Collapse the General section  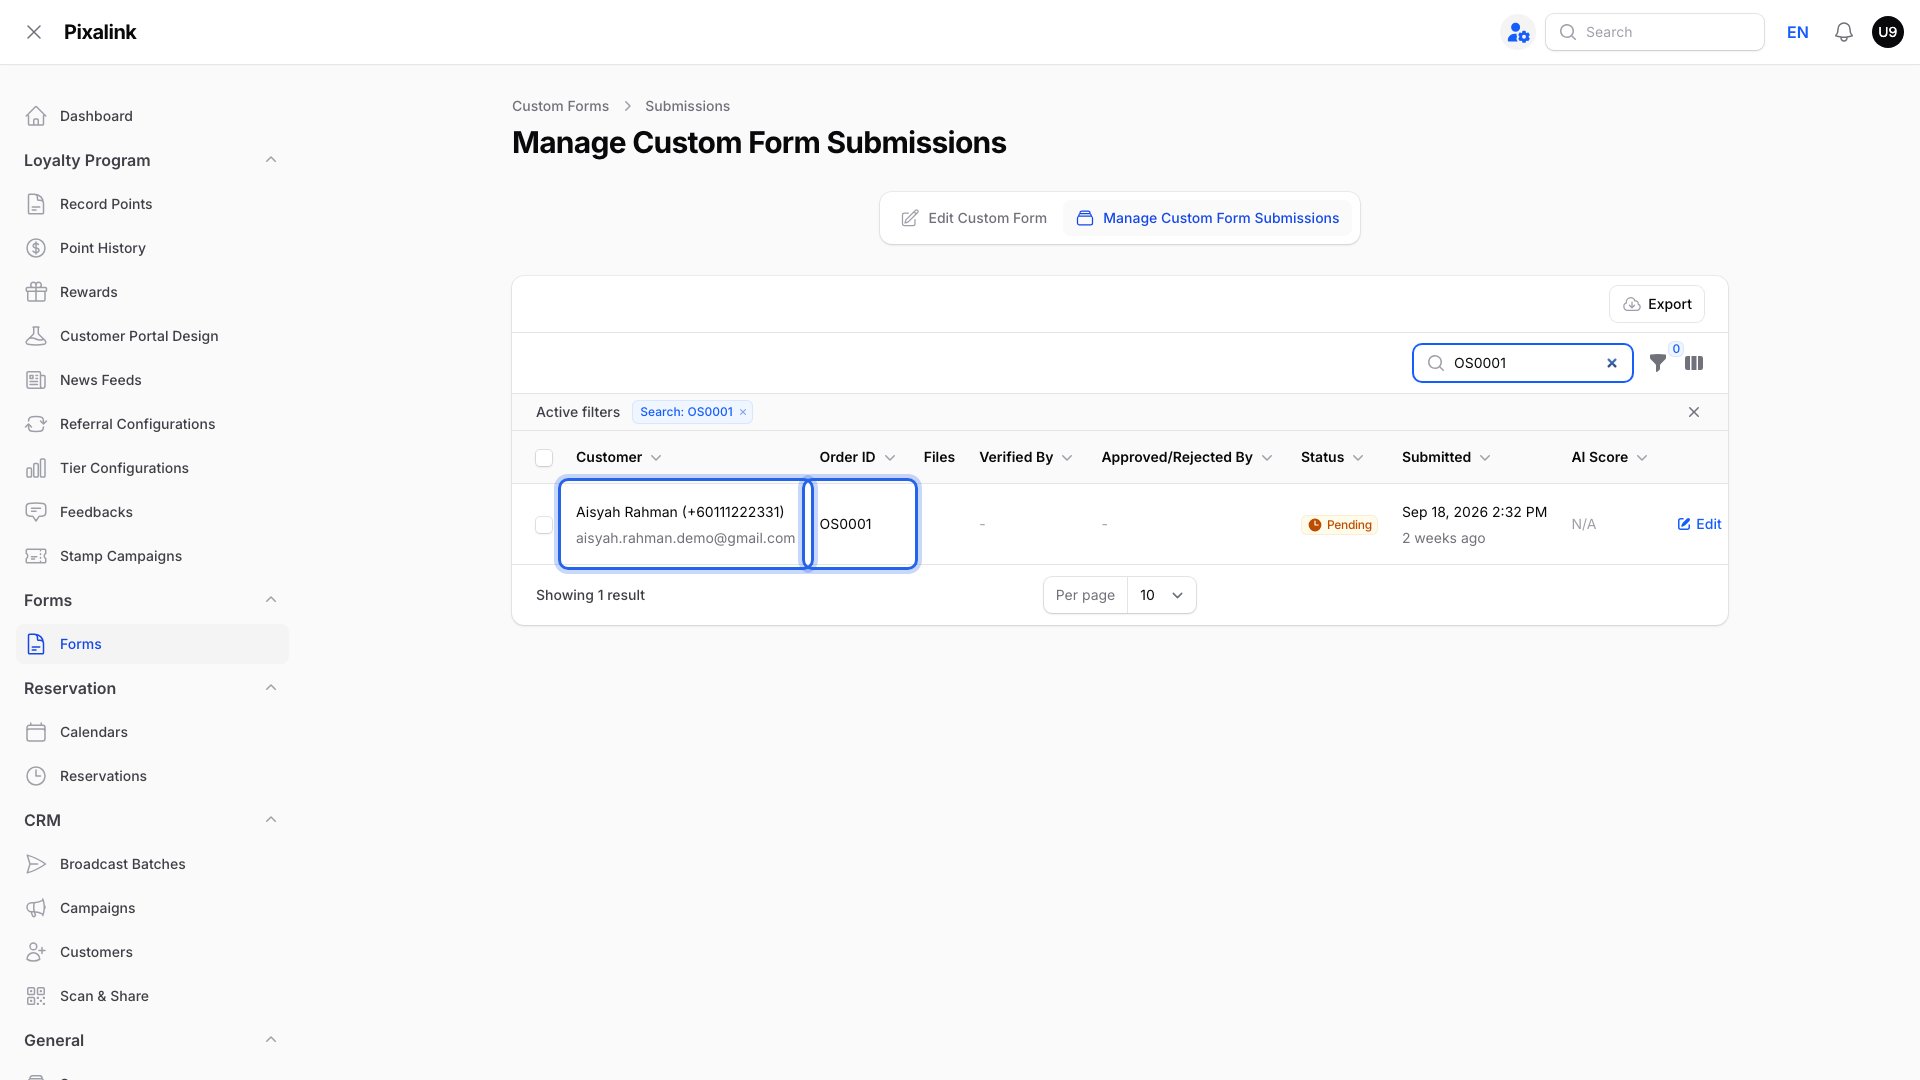point(271,1040)
